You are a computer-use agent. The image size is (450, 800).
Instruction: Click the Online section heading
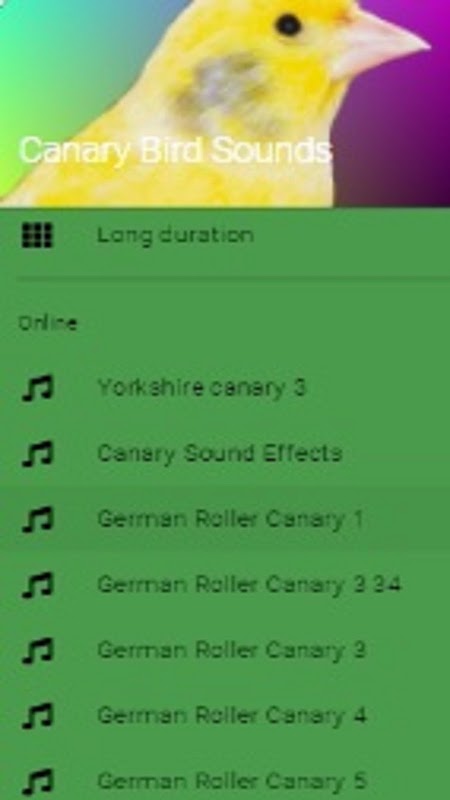tap(47, 323)
